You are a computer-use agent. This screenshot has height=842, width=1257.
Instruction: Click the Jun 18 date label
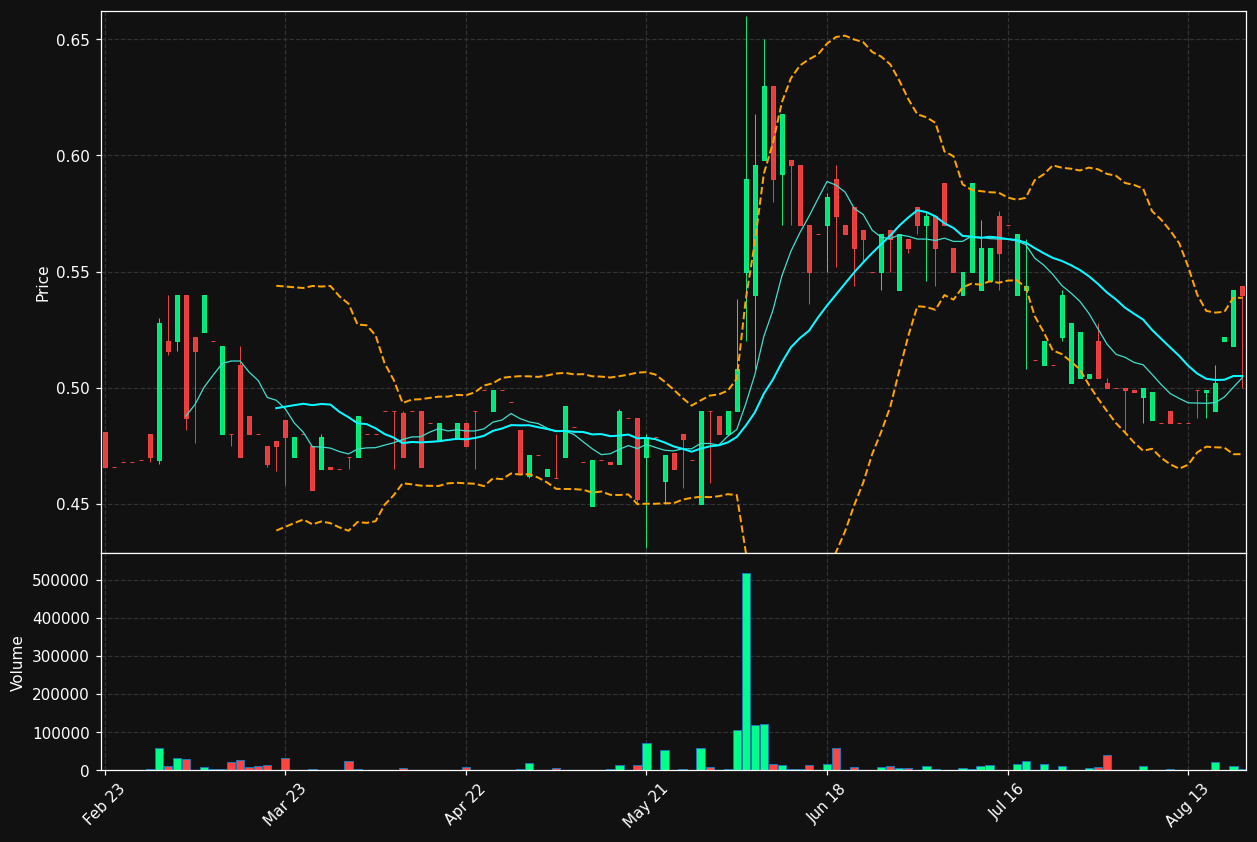[x=825, y=804]
